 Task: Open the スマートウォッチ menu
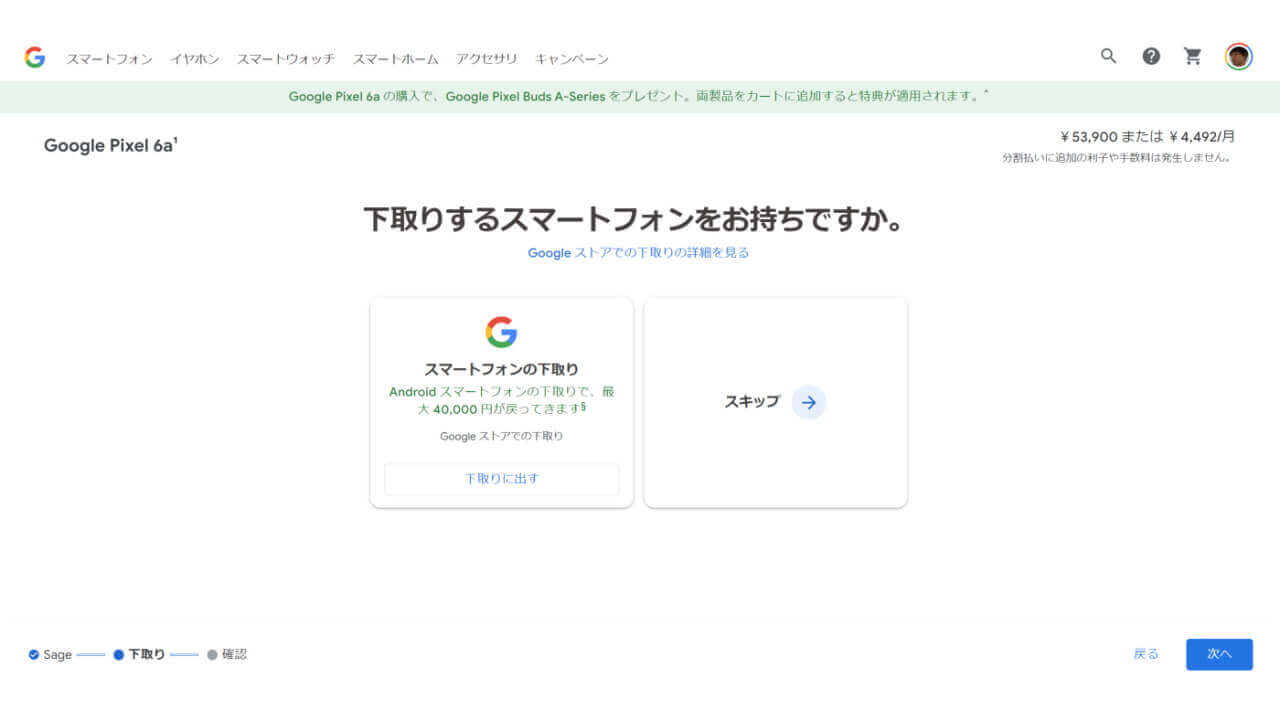pos(285,59)
